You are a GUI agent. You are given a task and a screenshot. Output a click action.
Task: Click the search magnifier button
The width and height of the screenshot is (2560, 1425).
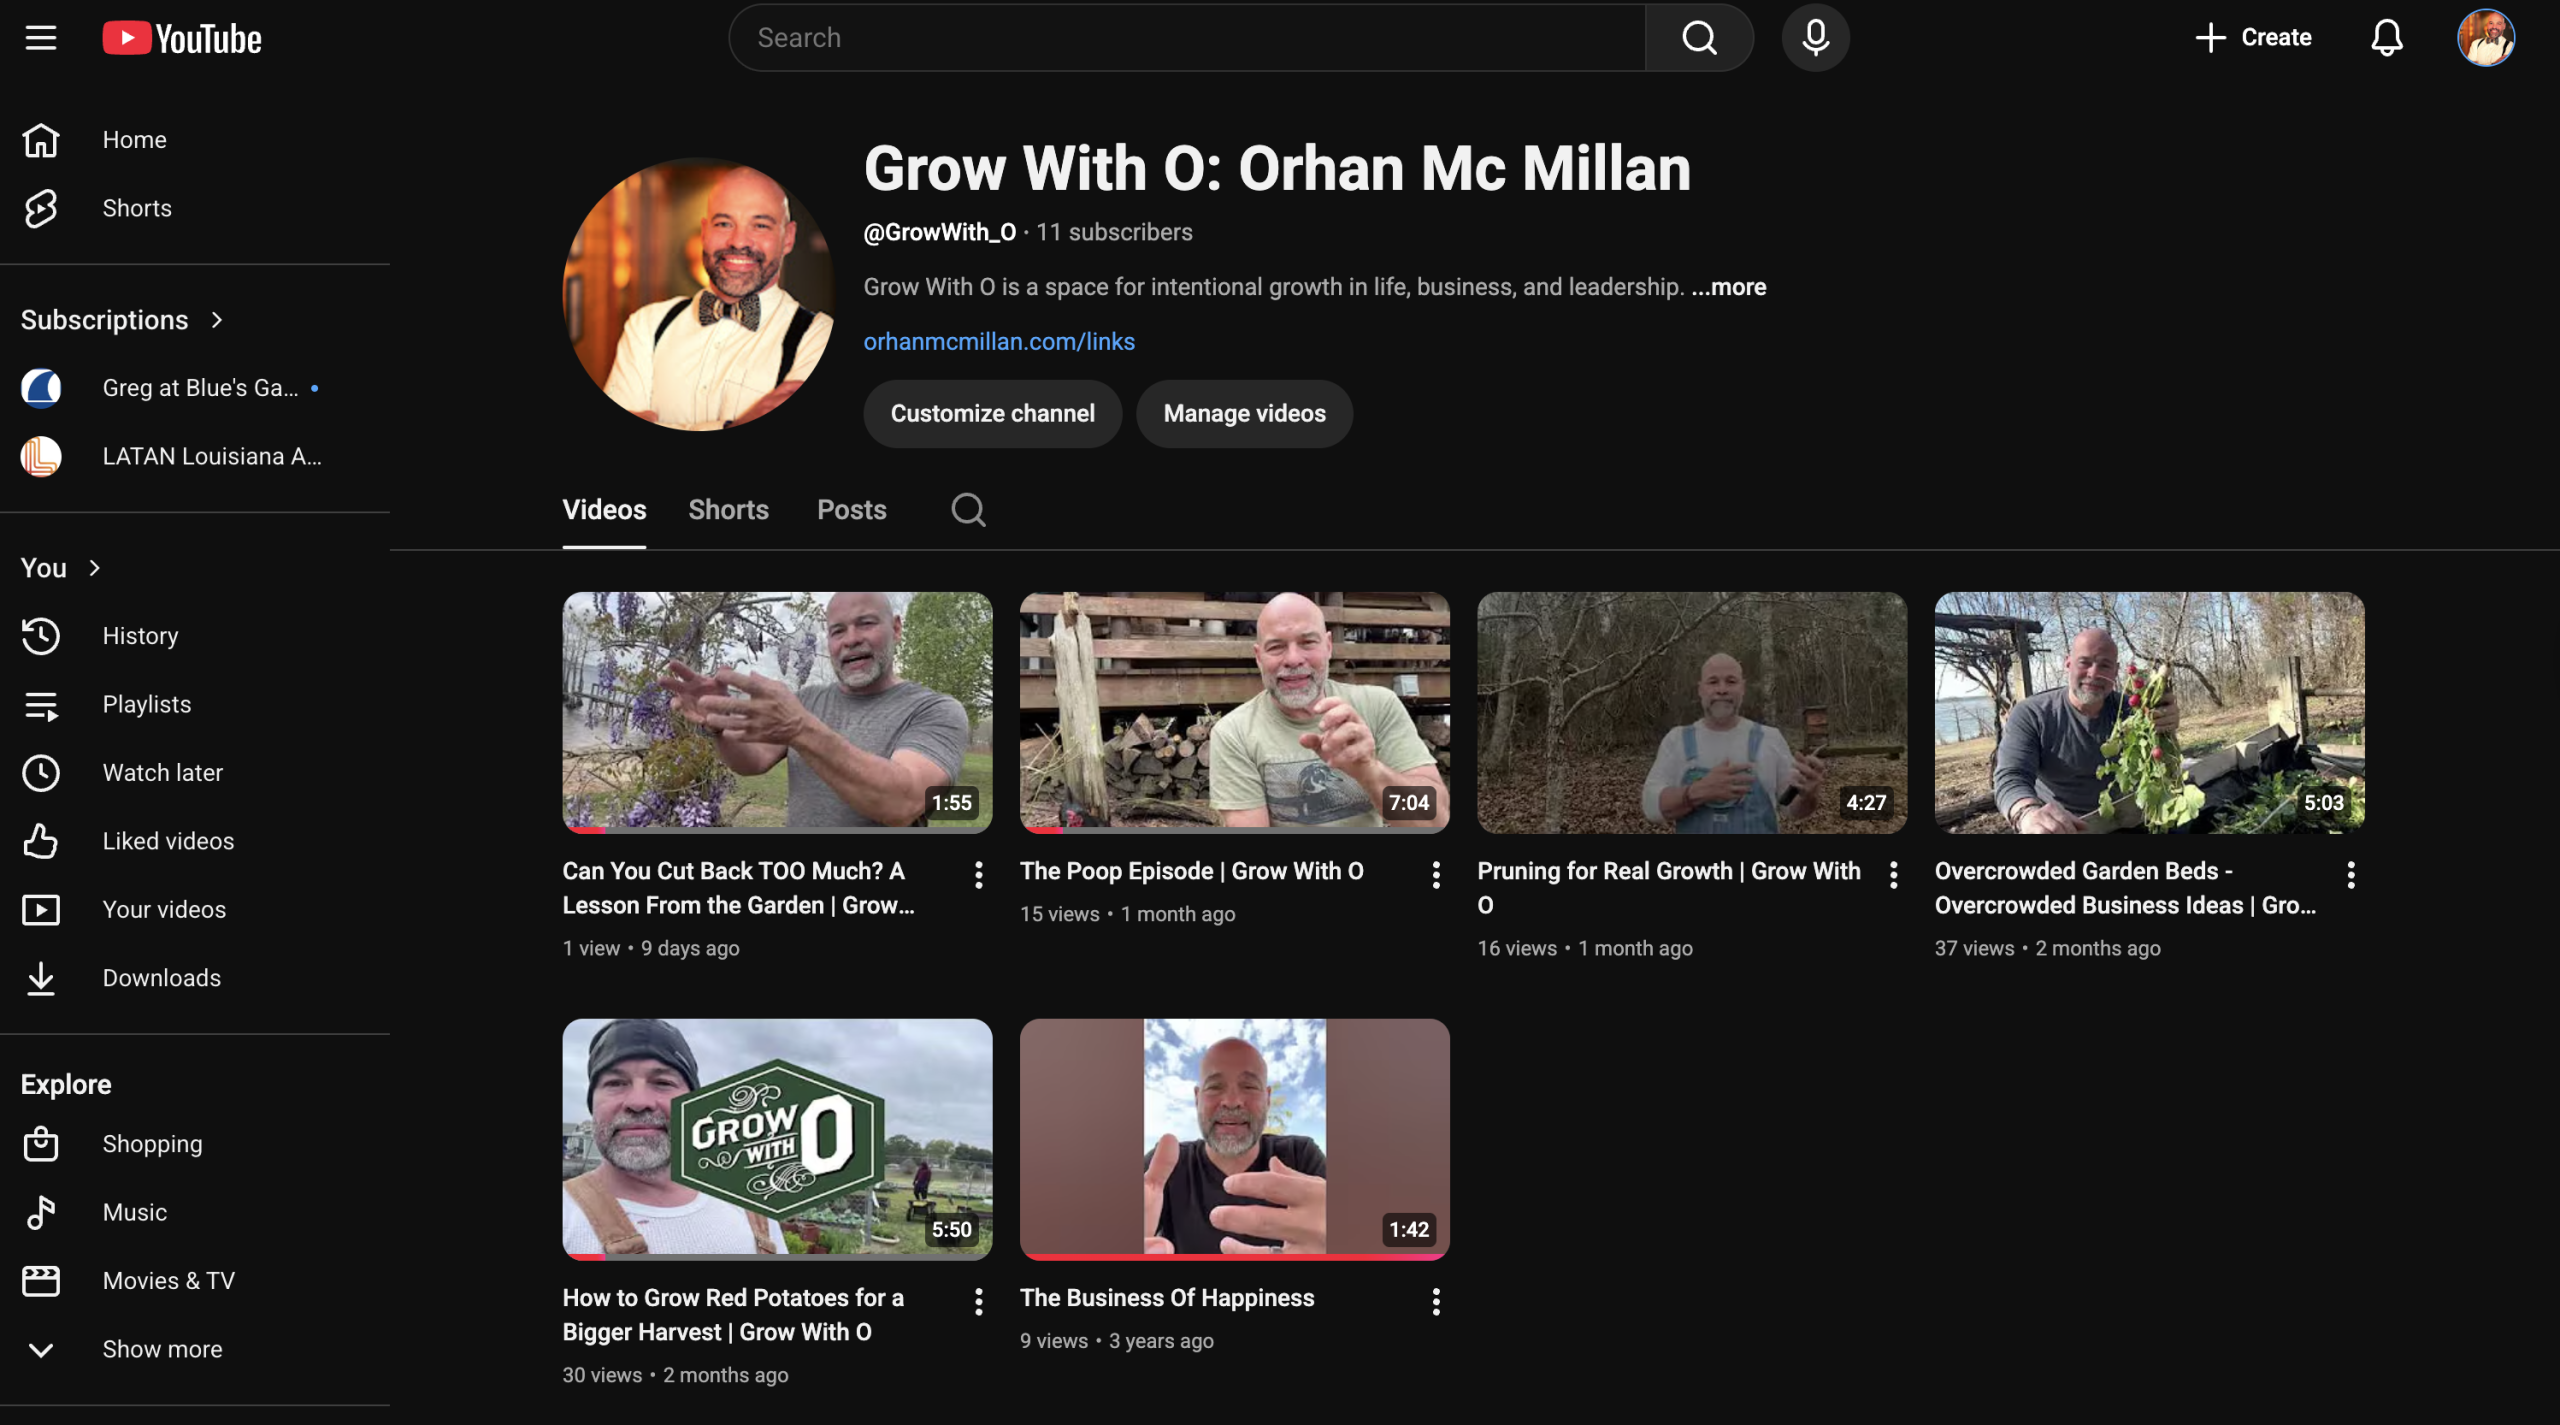tap(1698, 37)
